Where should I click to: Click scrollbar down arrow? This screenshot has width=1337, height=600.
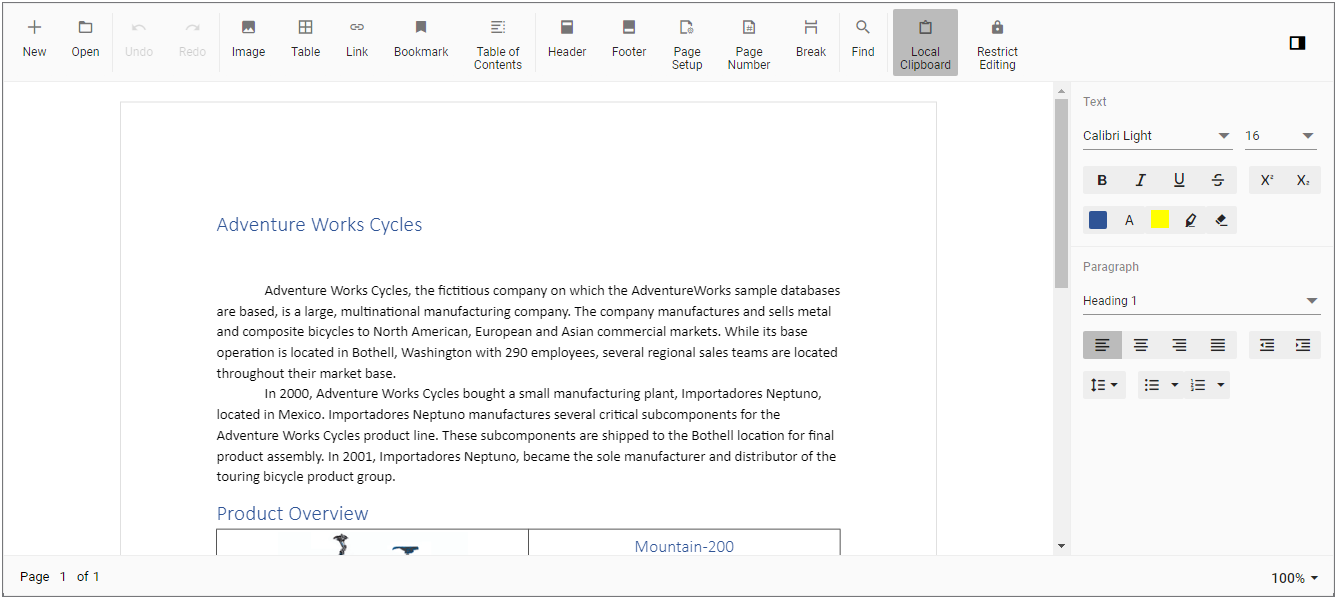pyautogui.click(x=1061, y=546)
